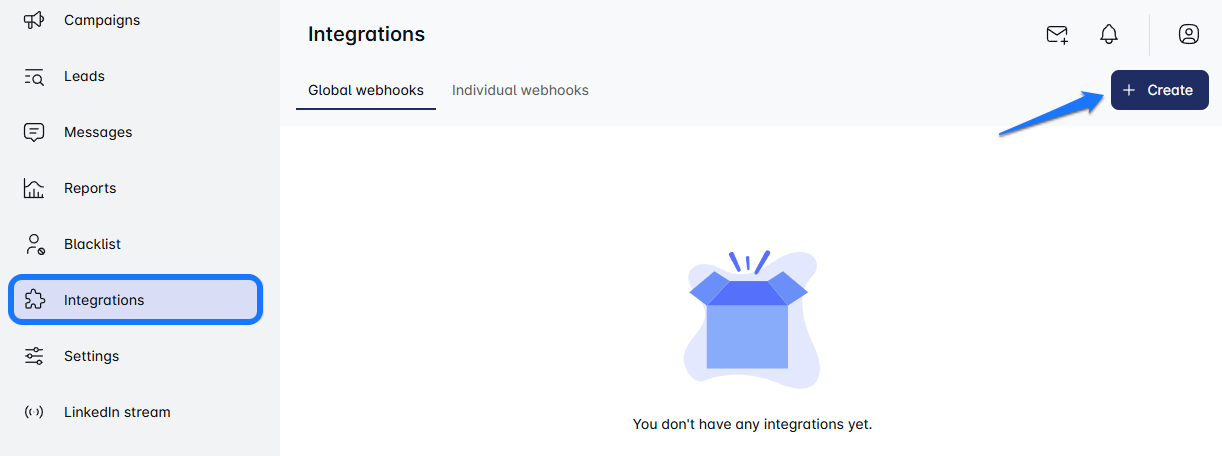Open the Reports section label

tap(90, 188)
